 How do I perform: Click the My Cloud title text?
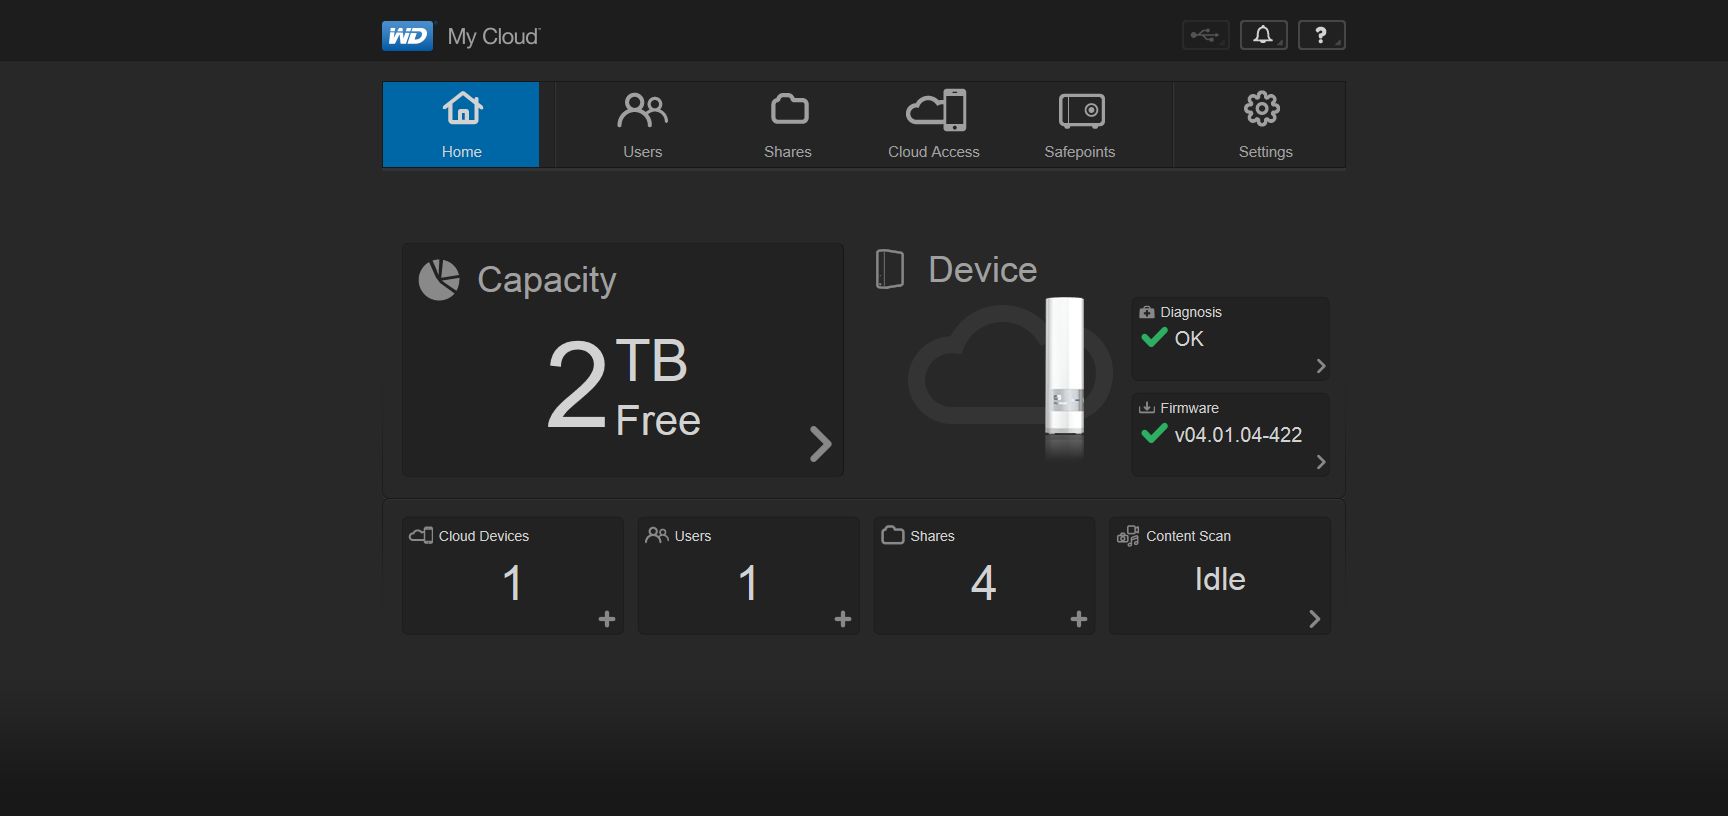click(x=493, y=37)
